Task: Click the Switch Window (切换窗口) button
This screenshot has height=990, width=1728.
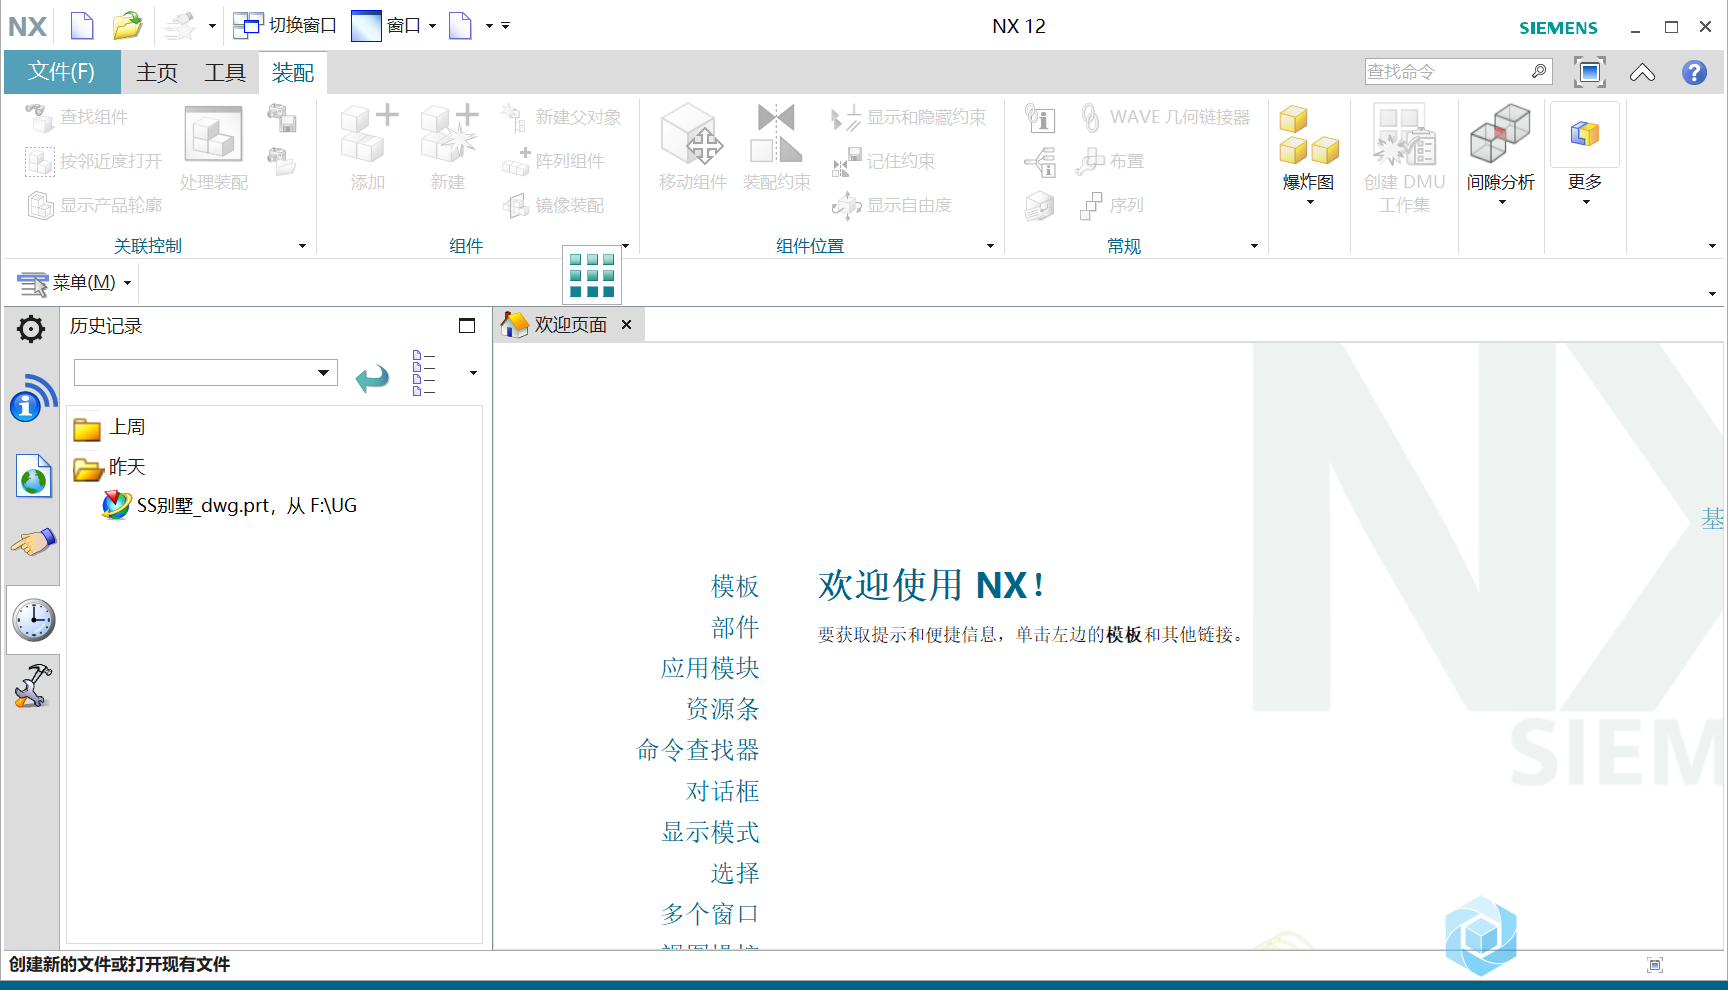Action: tap(285, 25)
